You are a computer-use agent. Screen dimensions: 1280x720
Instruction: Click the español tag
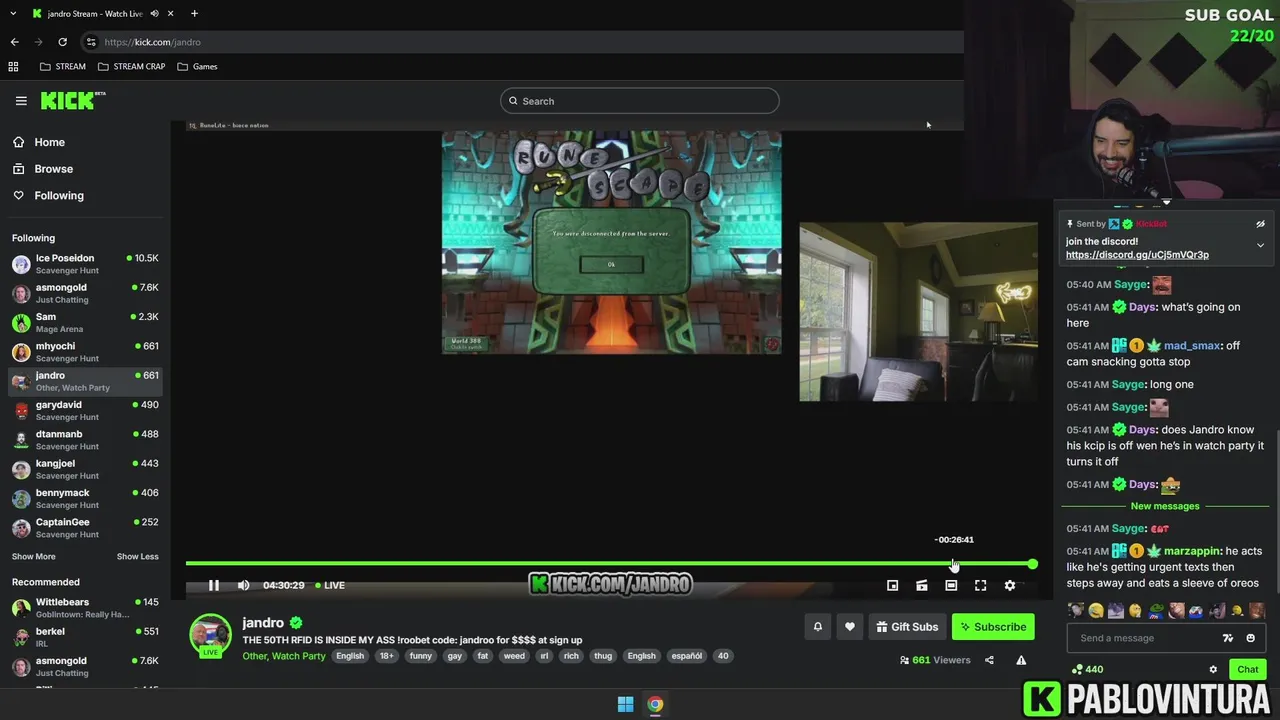coord(686,656)
